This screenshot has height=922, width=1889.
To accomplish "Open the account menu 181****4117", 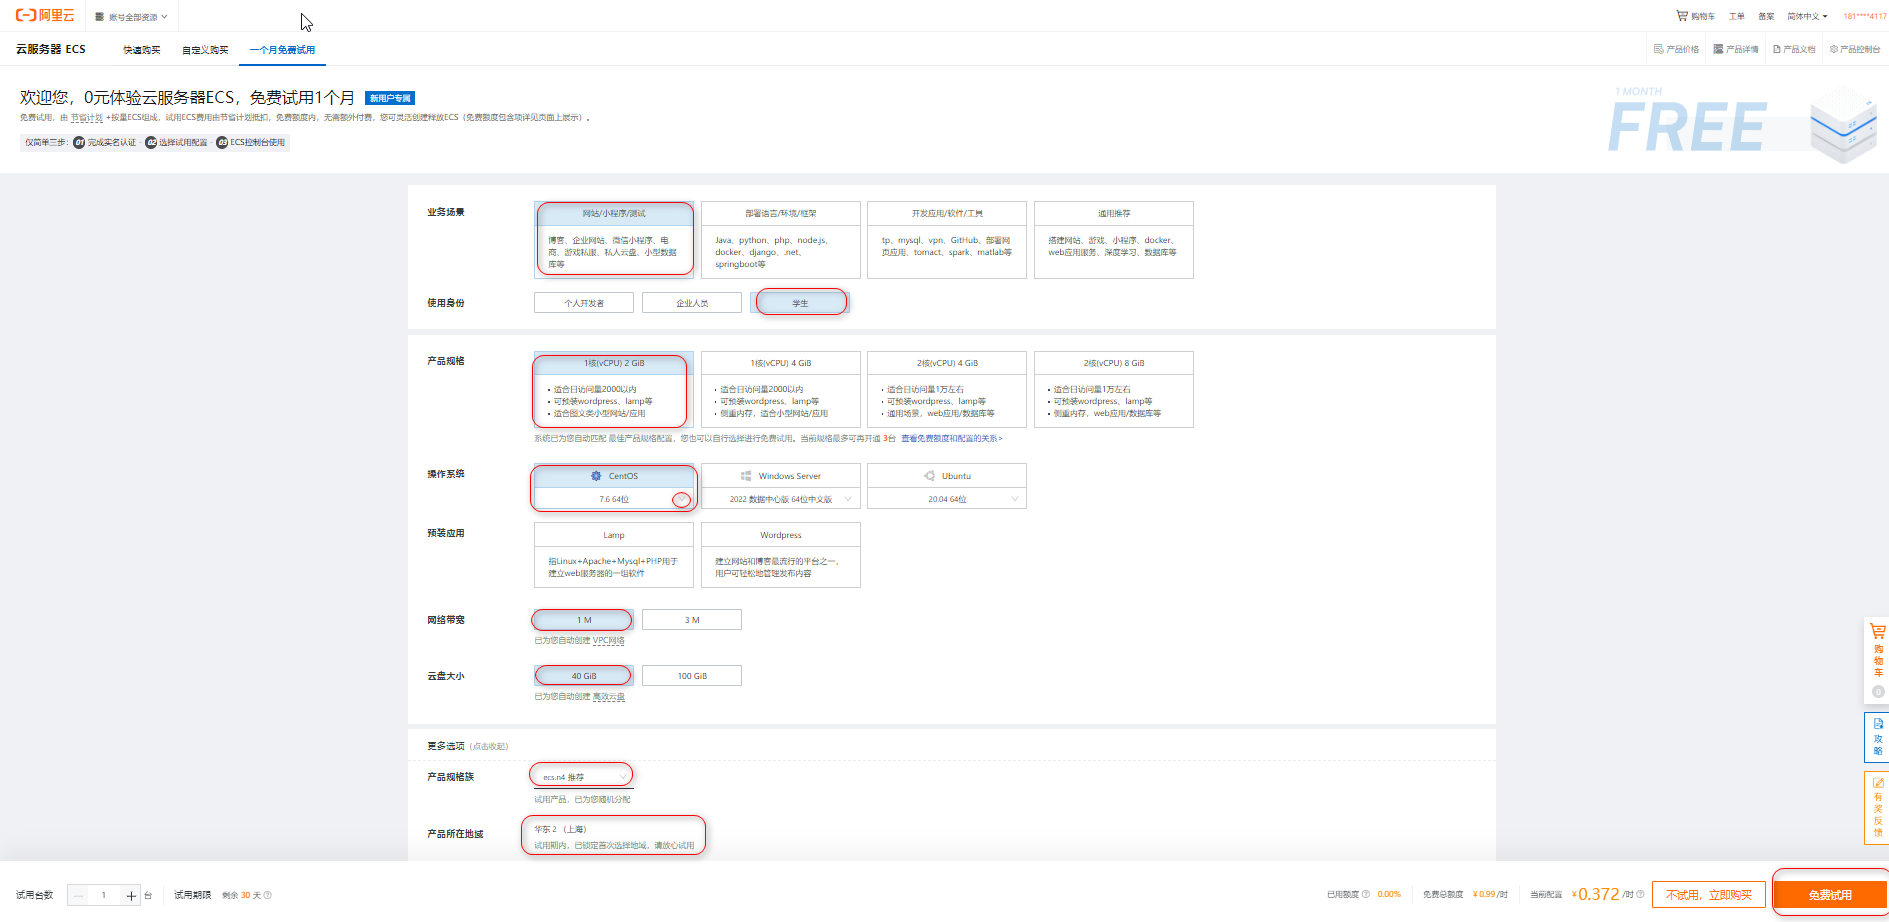I will 1864,16.
